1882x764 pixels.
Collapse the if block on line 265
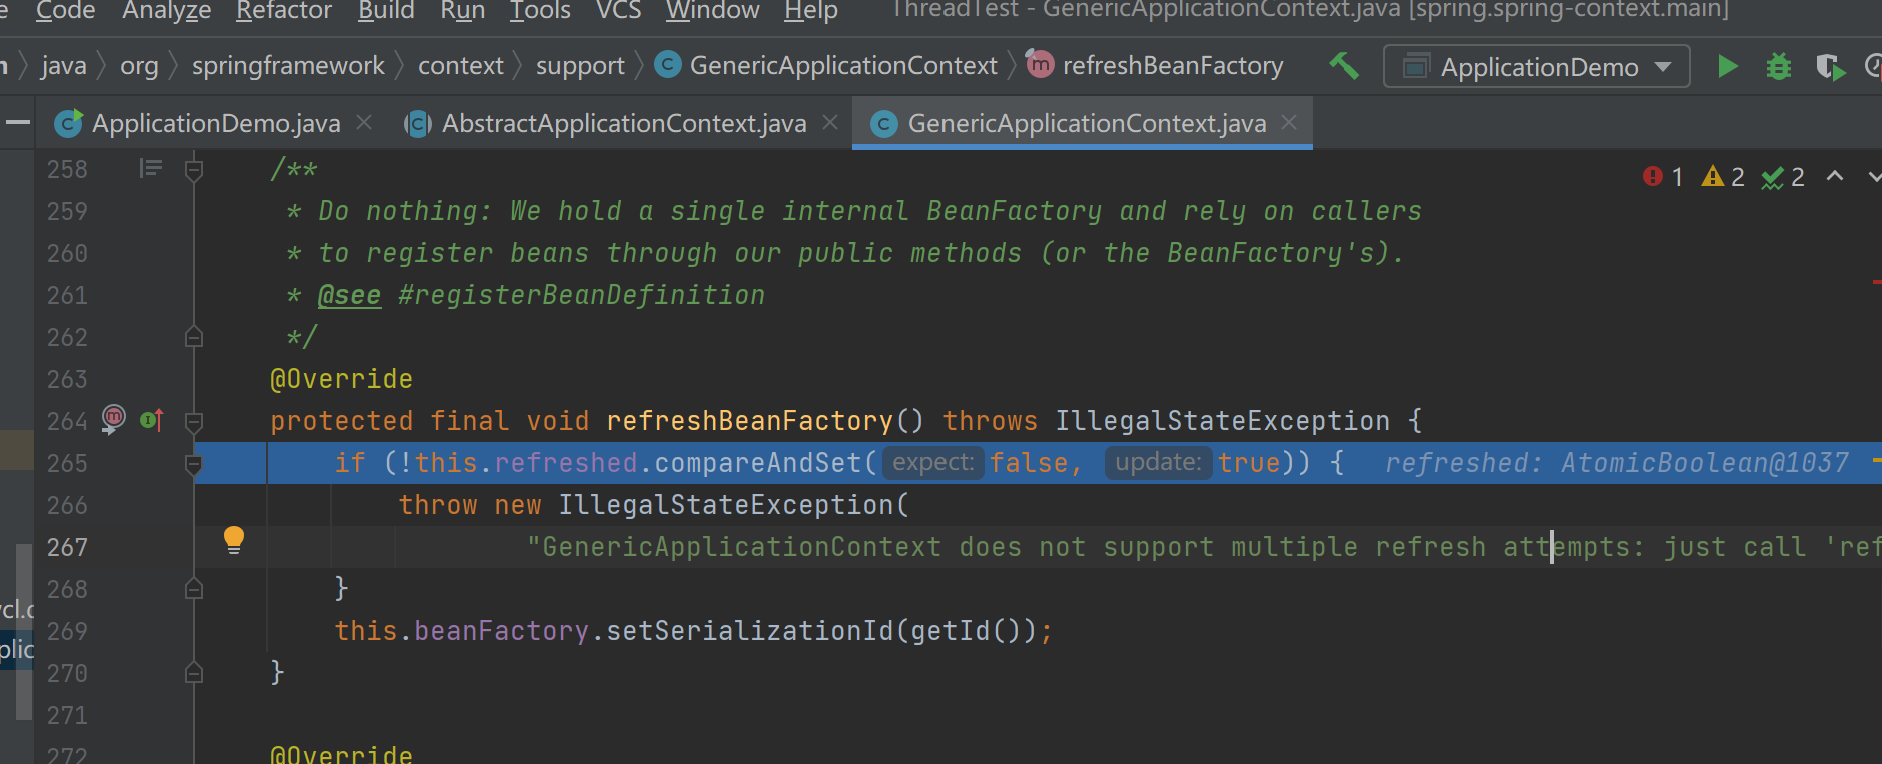[194, 464]
